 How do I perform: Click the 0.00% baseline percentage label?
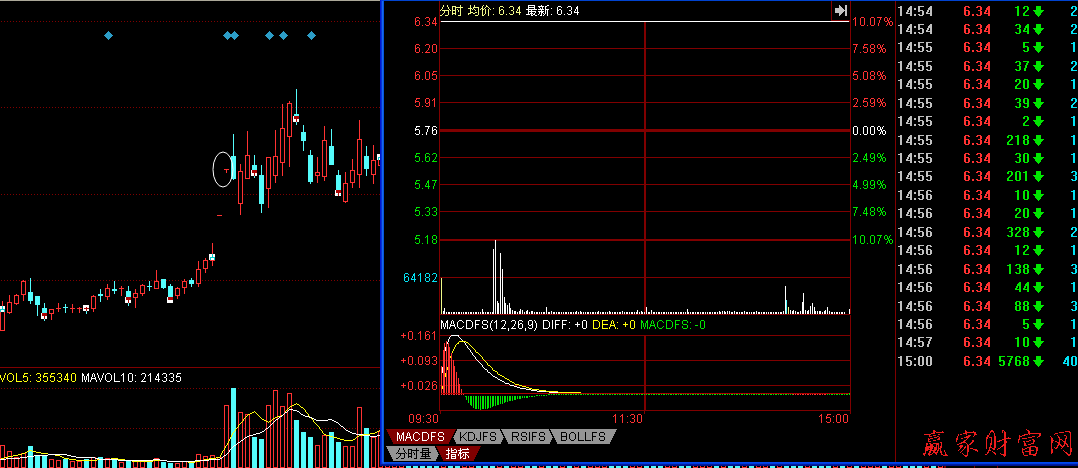867,131
